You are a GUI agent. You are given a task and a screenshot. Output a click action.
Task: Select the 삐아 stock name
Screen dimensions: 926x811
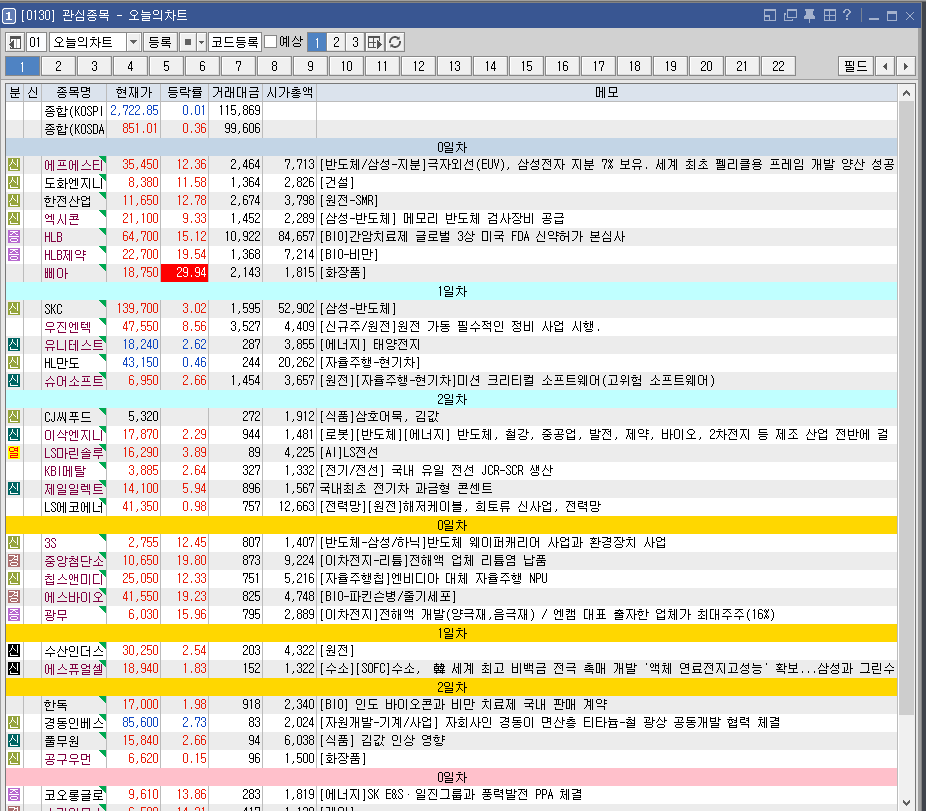tap(56, 273)
